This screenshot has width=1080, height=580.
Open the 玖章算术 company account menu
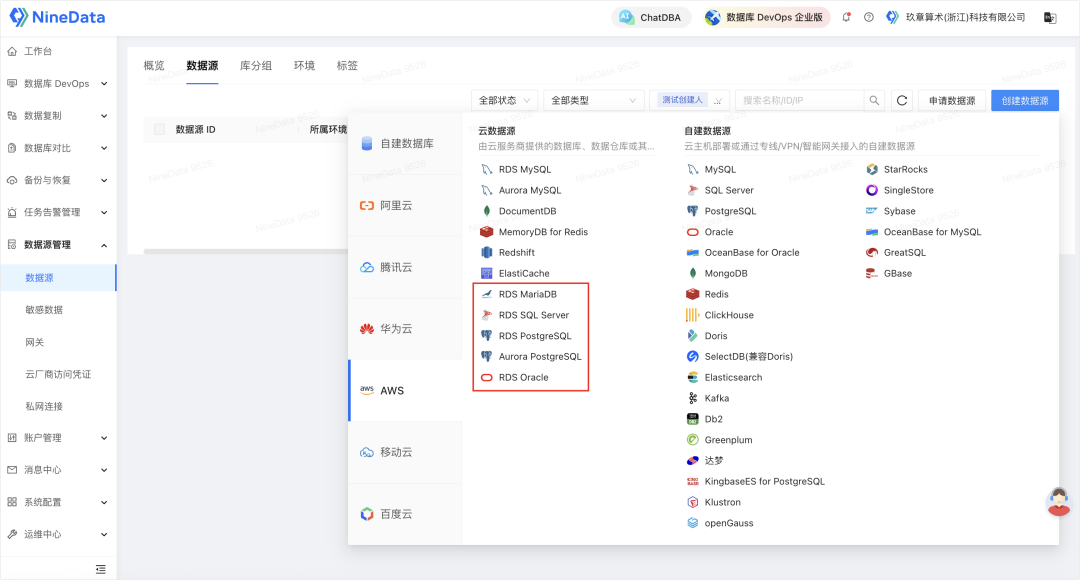coord(956,18)
